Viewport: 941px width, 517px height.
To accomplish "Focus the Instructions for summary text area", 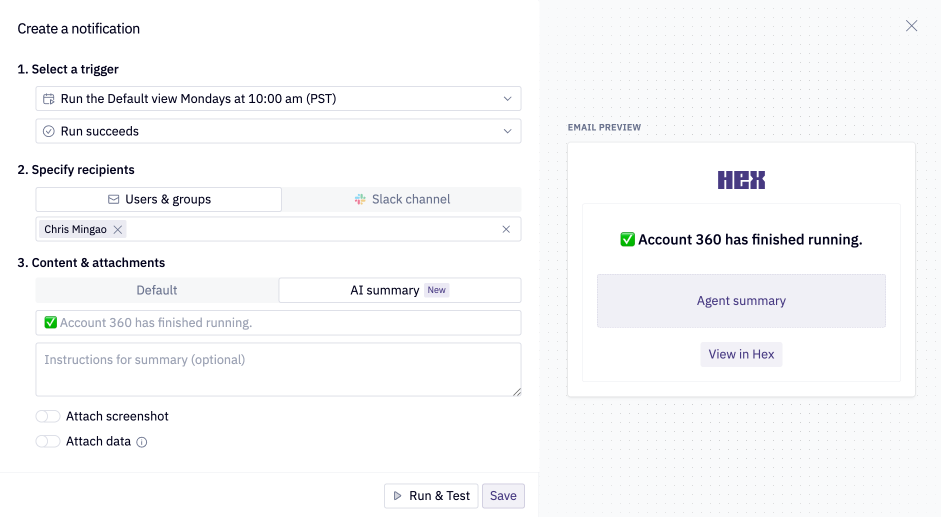I will (278, 370).
